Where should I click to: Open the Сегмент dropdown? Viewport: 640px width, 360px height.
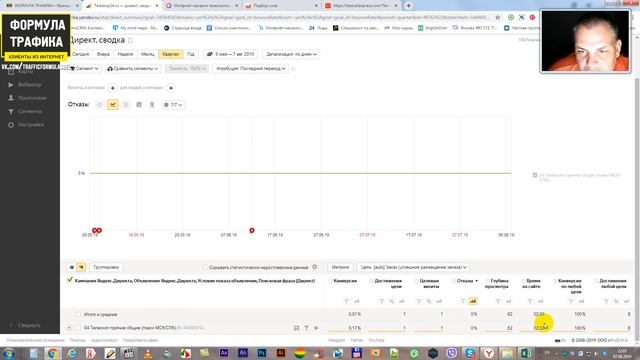click(x=84, y=69)
